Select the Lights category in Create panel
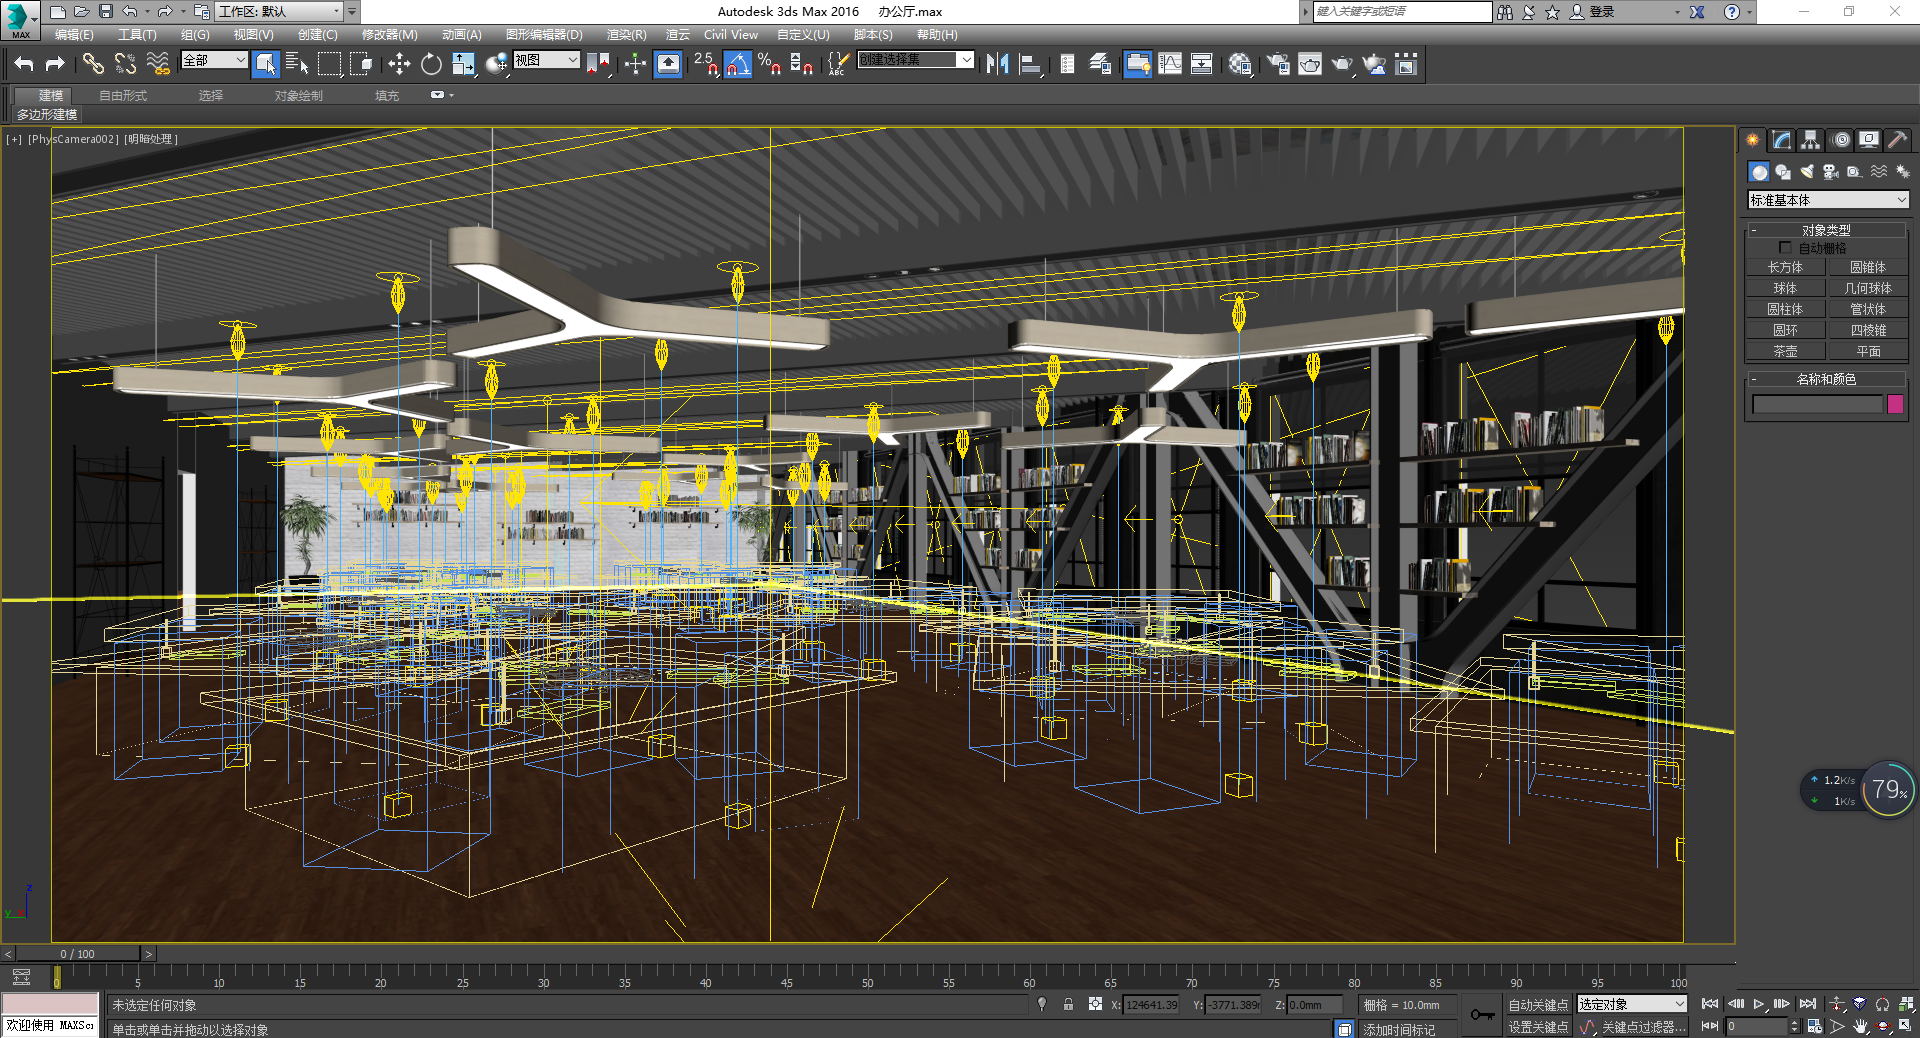The height and width of the screenshot is (1038, 1920). [1807, 172]
